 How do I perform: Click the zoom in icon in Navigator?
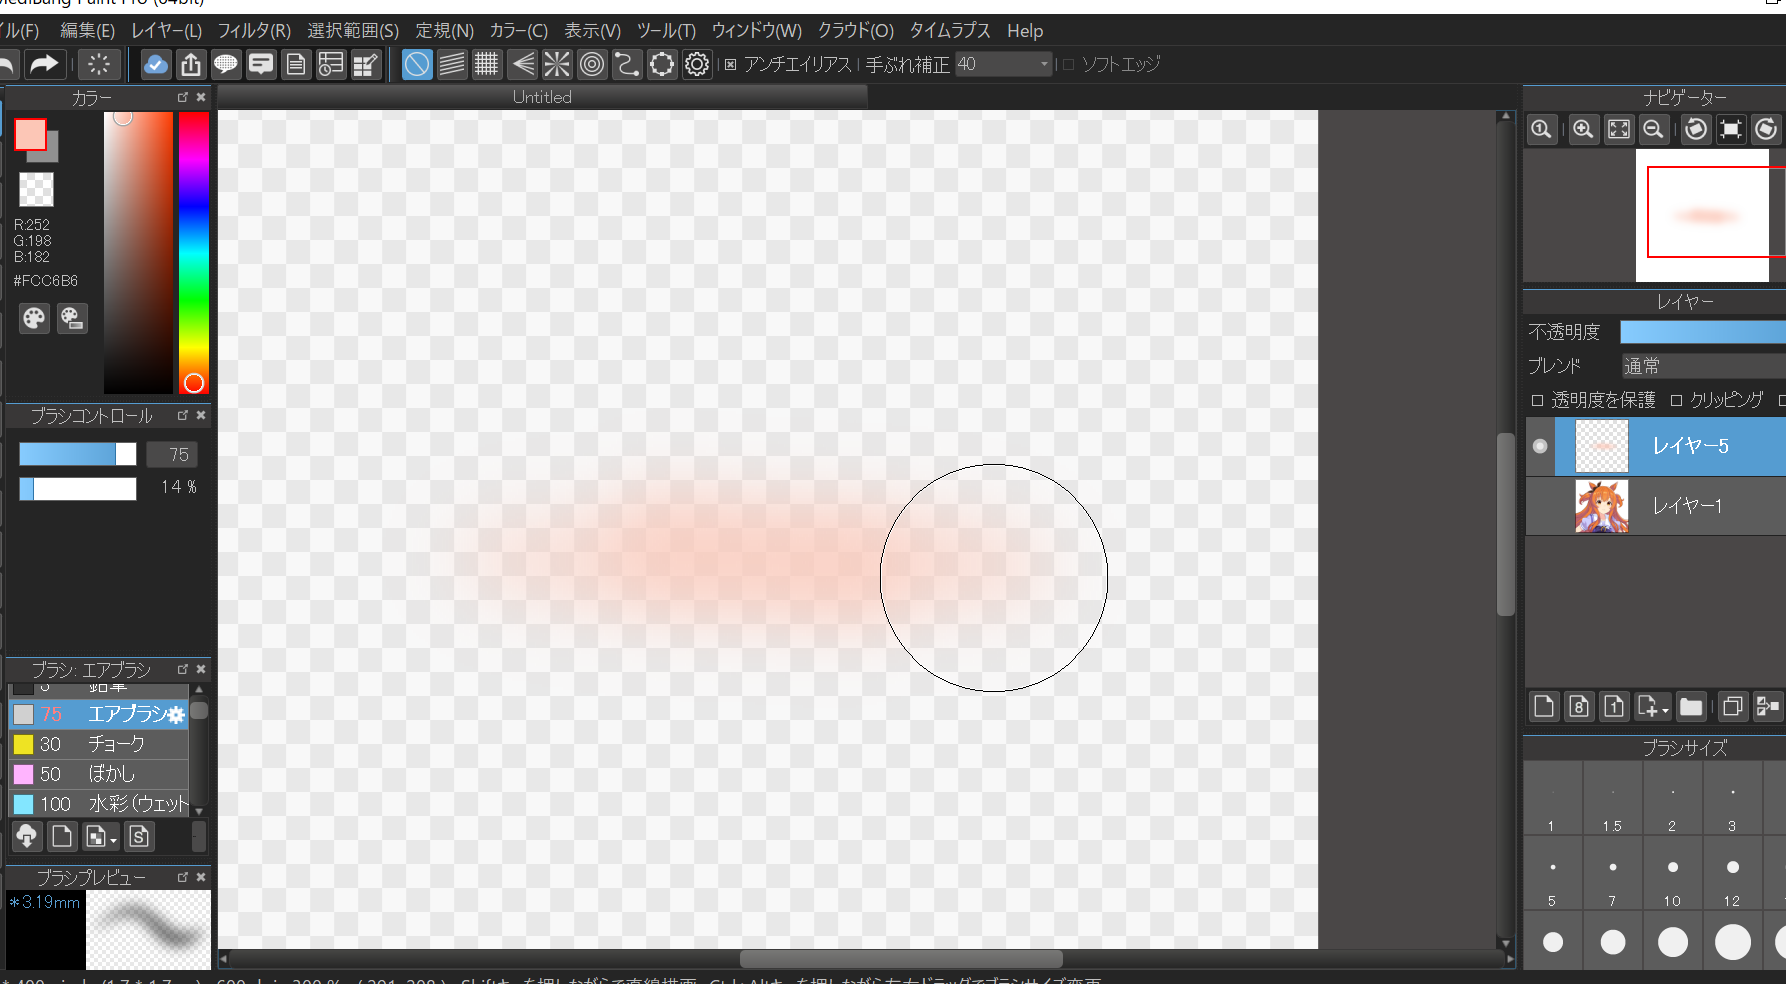(1583, 129)
